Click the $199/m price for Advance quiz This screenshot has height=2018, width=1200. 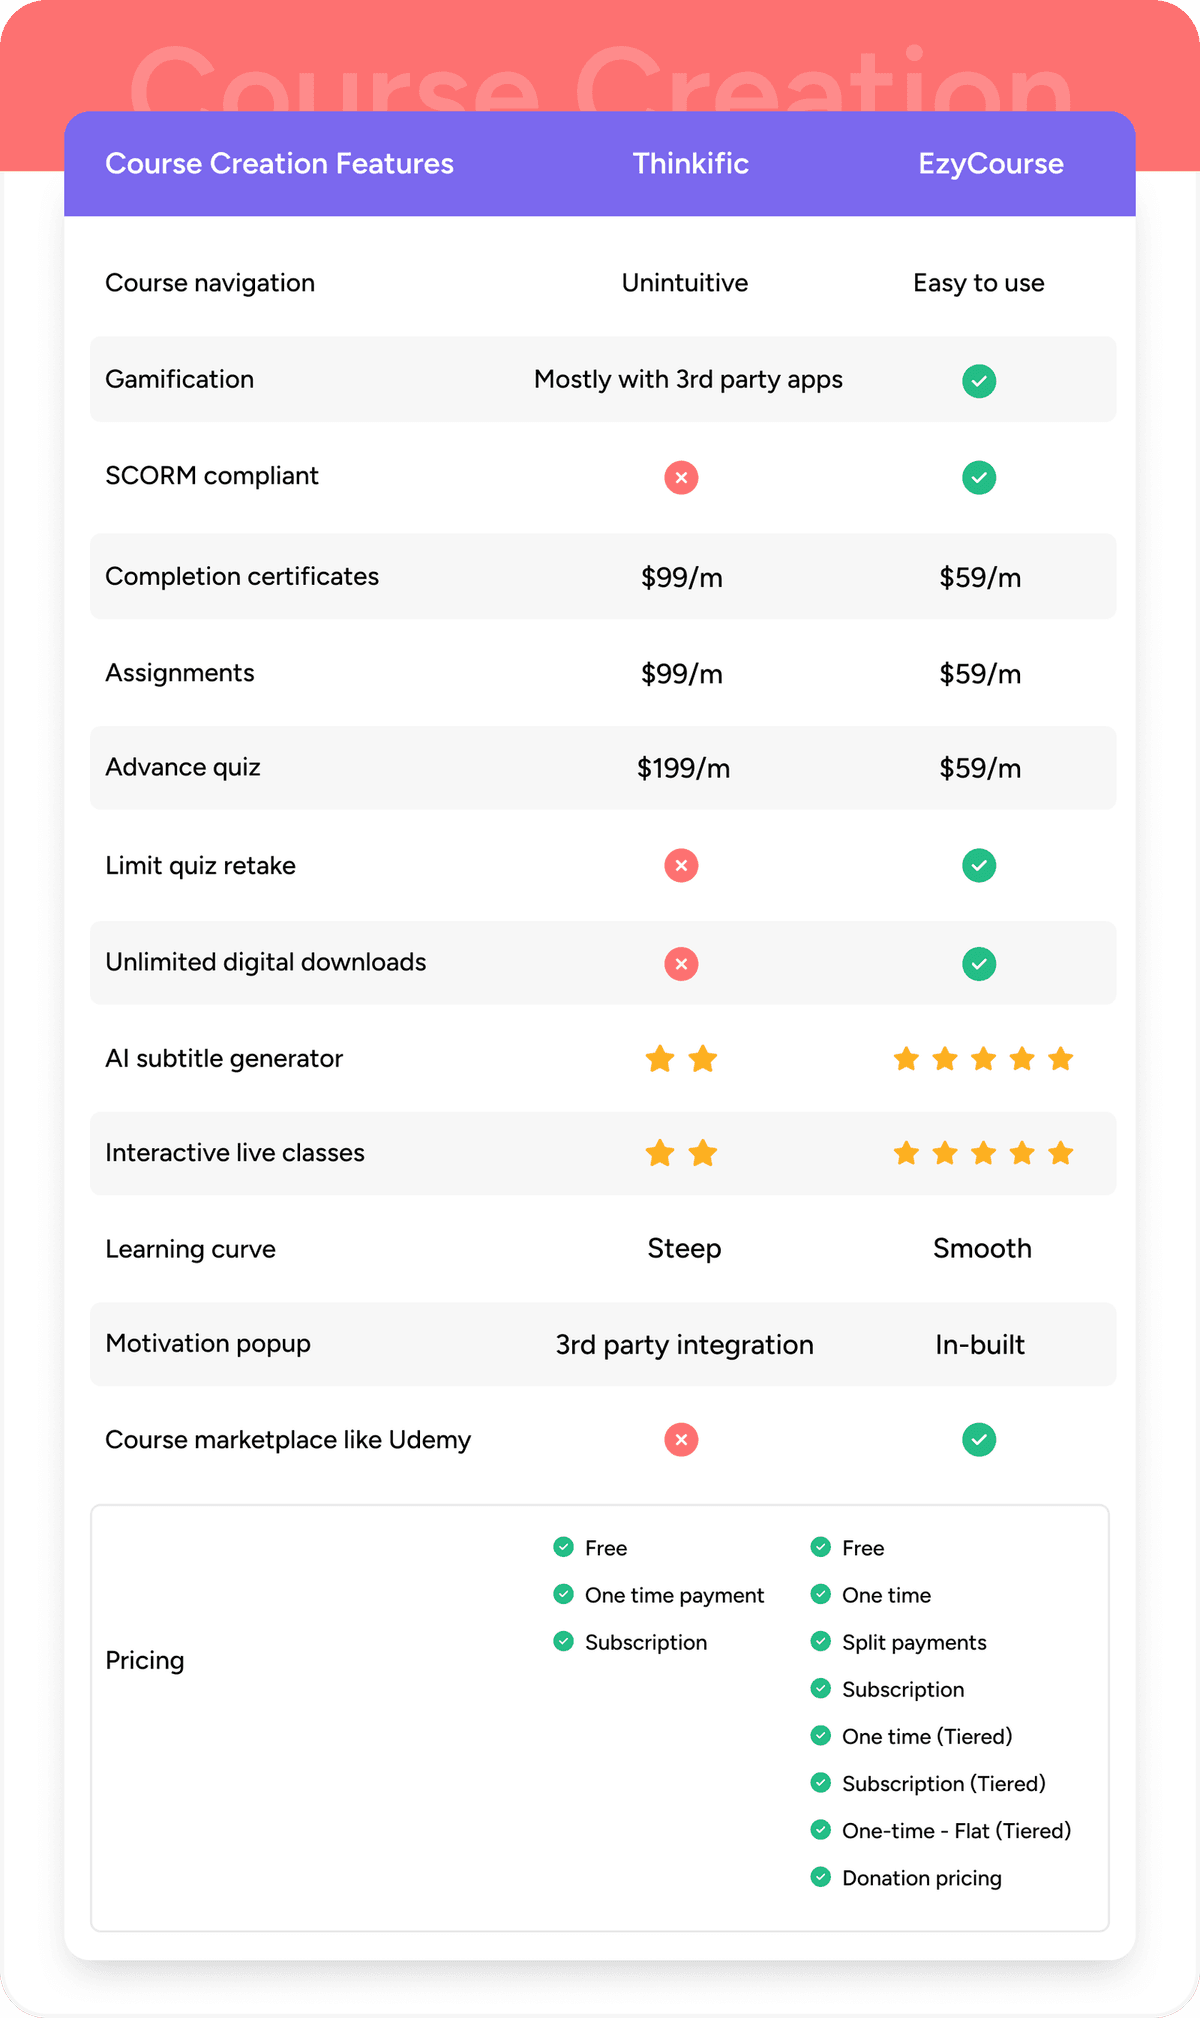point(683,768)
